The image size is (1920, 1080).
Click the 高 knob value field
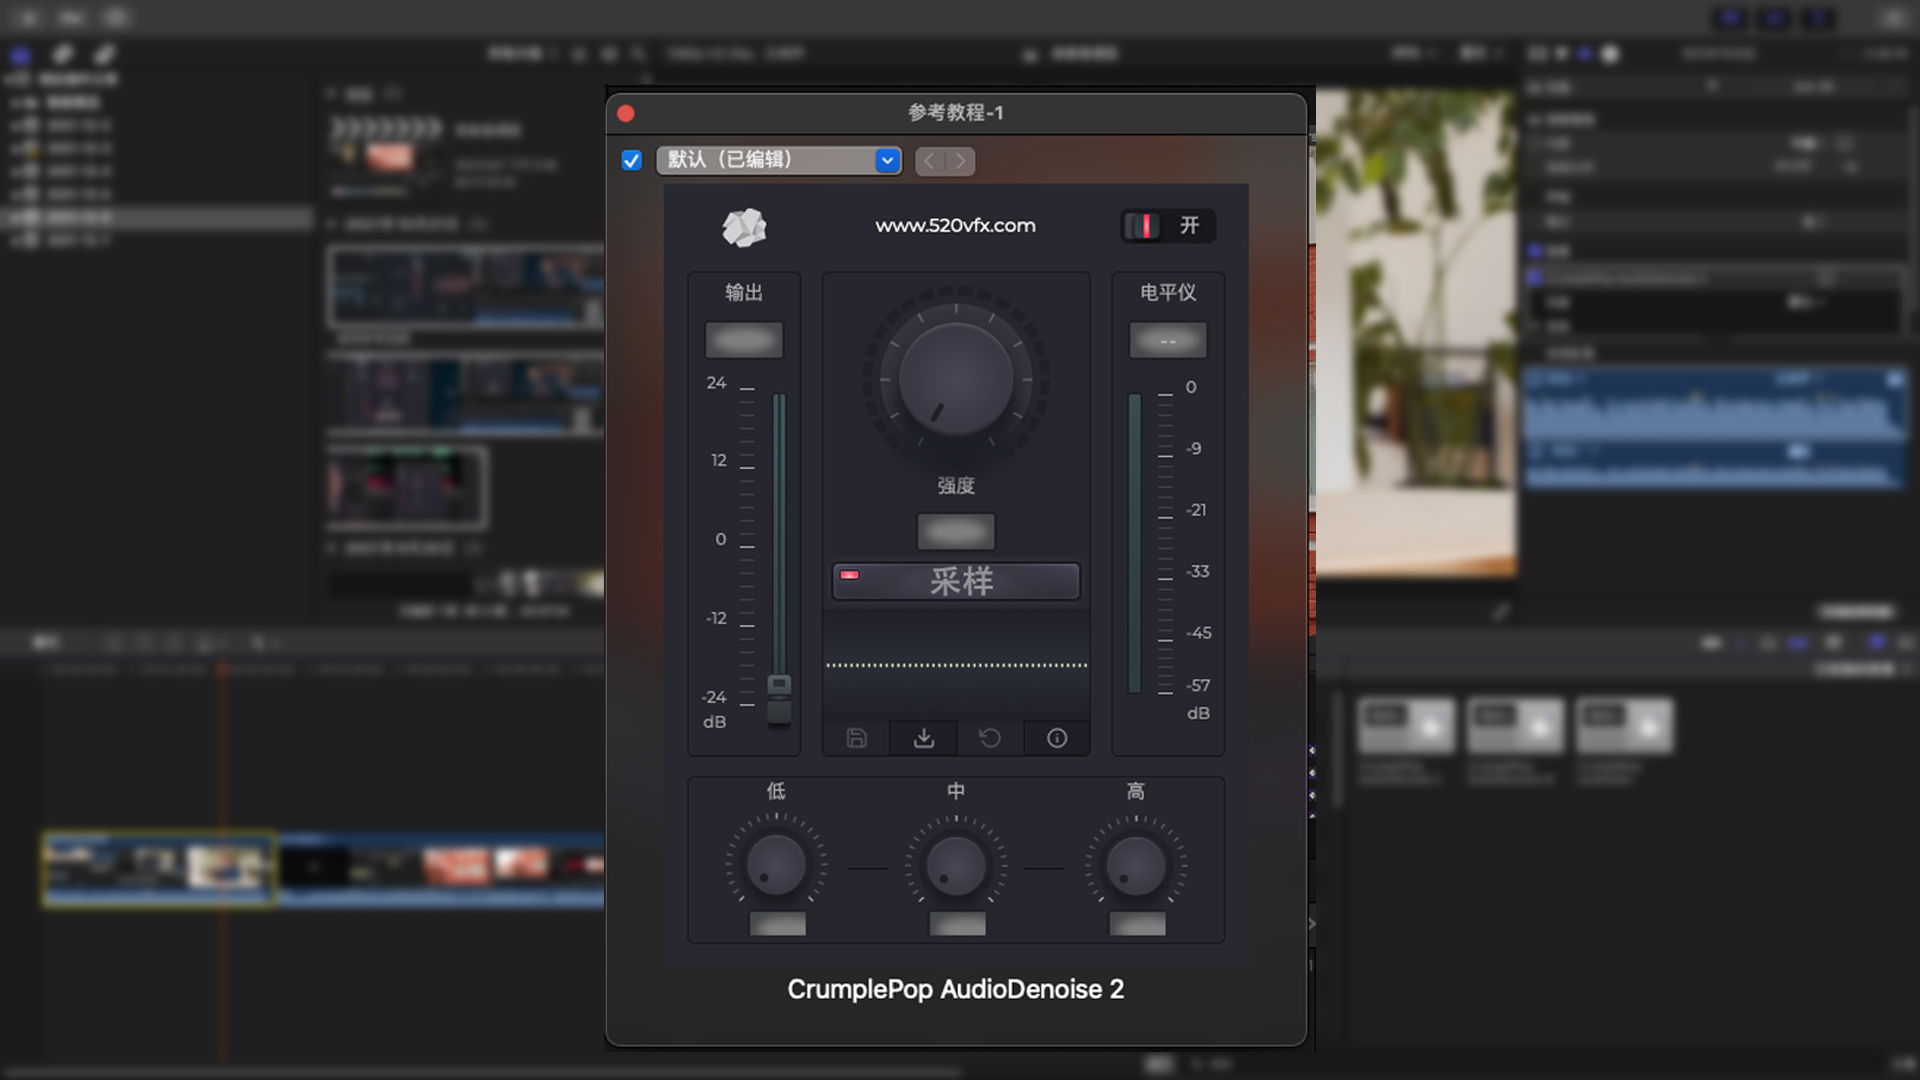[1137, 924]
